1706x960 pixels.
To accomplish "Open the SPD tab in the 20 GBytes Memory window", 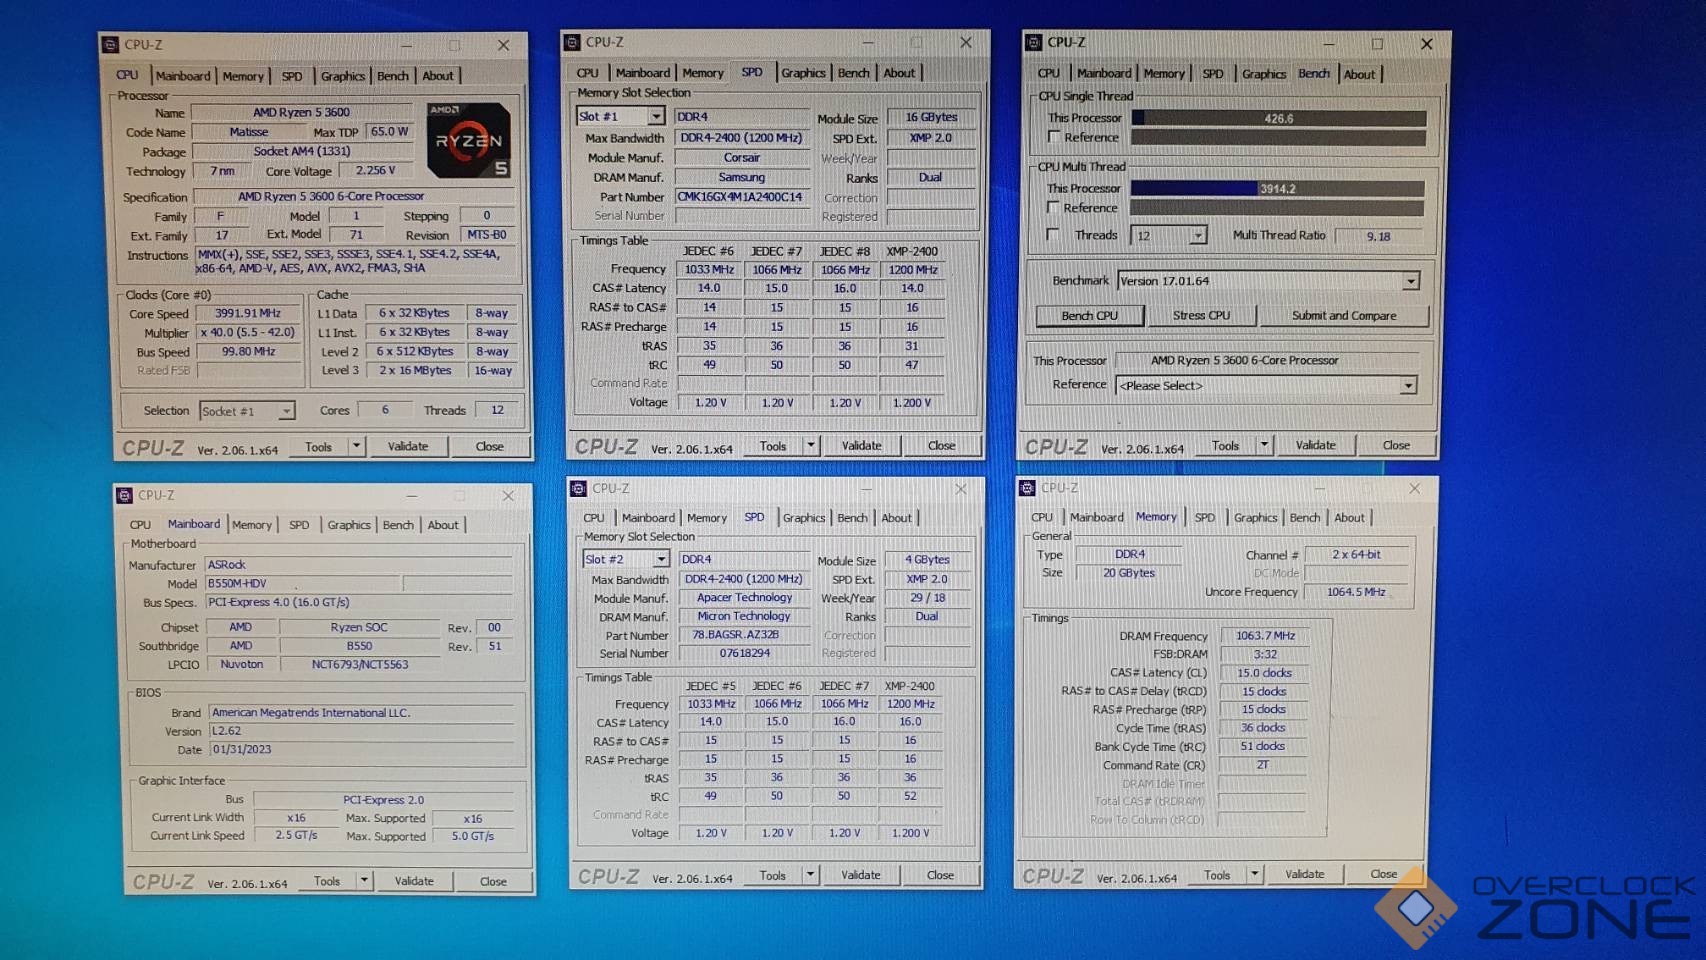I will coord(1205,518).
